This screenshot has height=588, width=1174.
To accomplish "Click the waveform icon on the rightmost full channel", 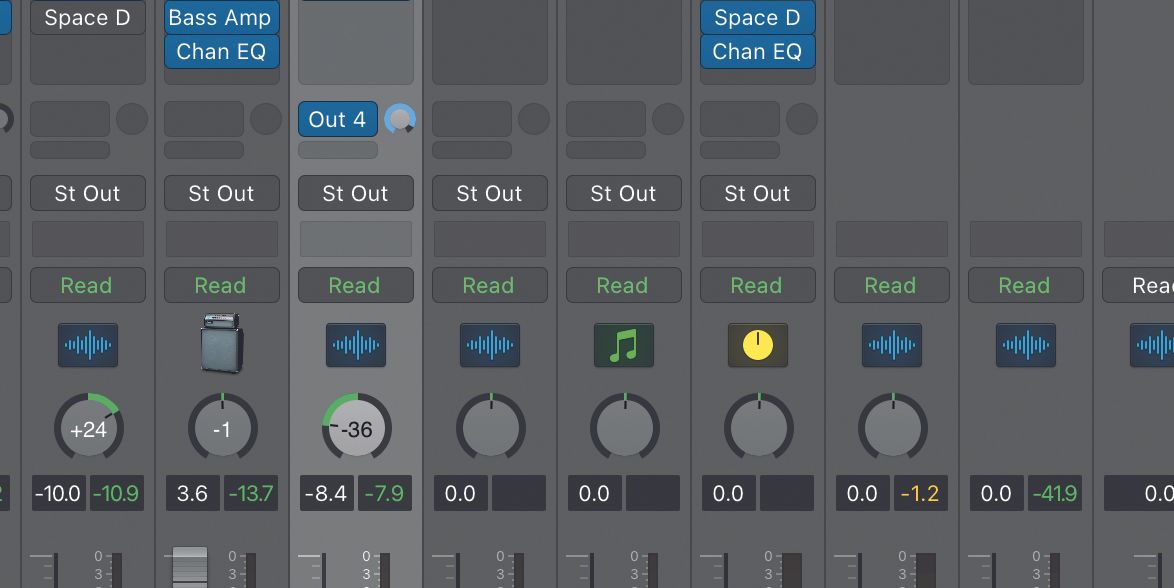I will click(1025, 345).
